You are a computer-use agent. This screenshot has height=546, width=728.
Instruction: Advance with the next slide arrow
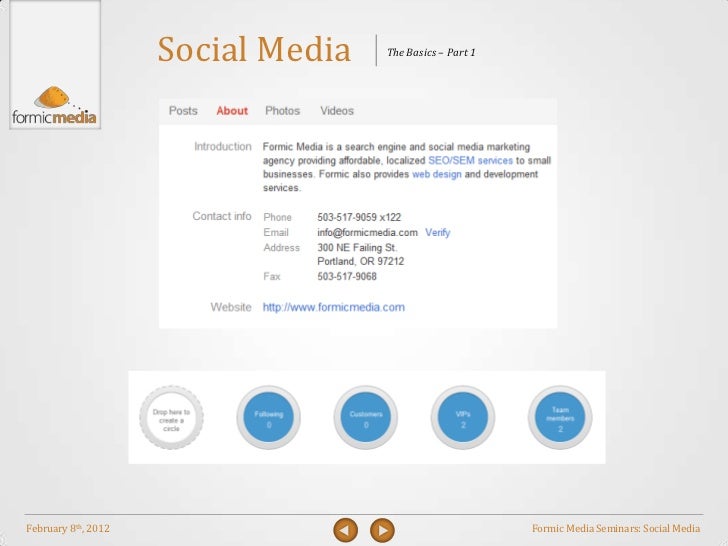[x=382, y=530]
